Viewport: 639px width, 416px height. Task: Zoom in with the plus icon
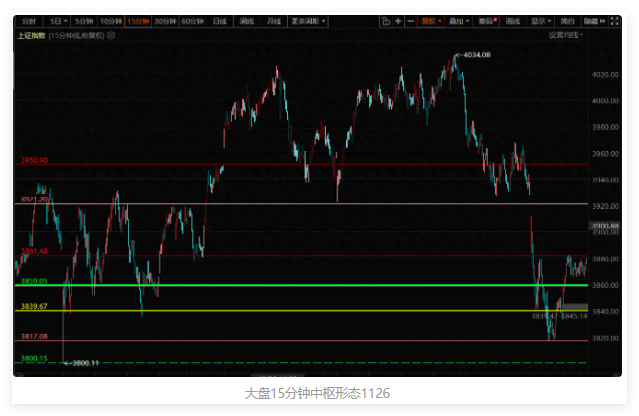pyautogui.click(x=398, y=20)
